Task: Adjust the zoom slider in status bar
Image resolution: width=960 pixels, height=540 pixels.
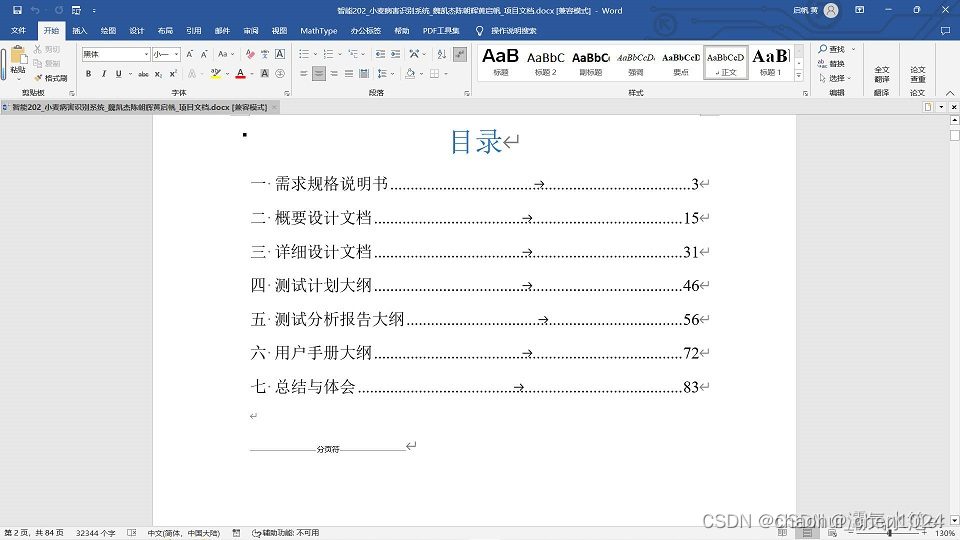Action: (890, 533)
